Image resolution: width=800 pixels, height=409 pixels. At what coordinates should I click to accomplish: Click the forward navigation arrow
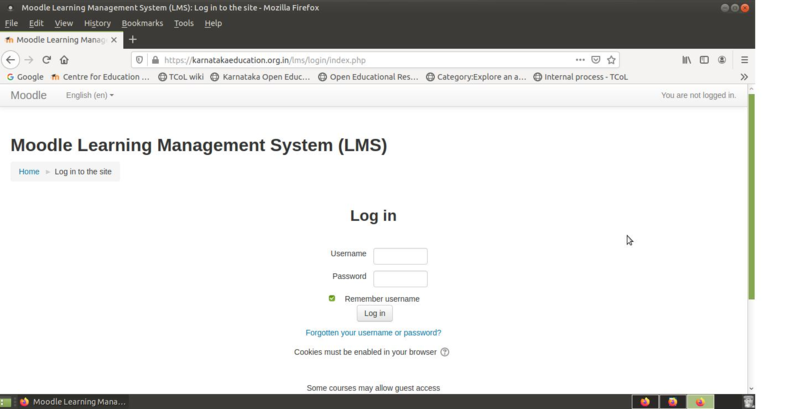(x=29, y=60)
